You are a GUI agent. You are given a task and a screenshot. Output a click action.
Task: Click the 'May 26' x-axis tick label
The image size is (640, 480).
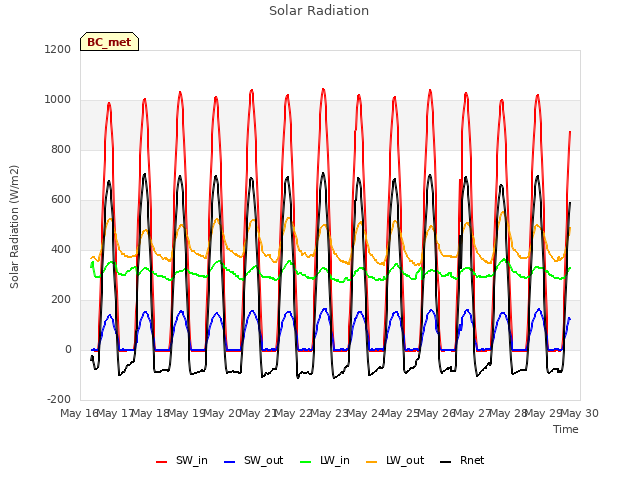pos(436,413)
